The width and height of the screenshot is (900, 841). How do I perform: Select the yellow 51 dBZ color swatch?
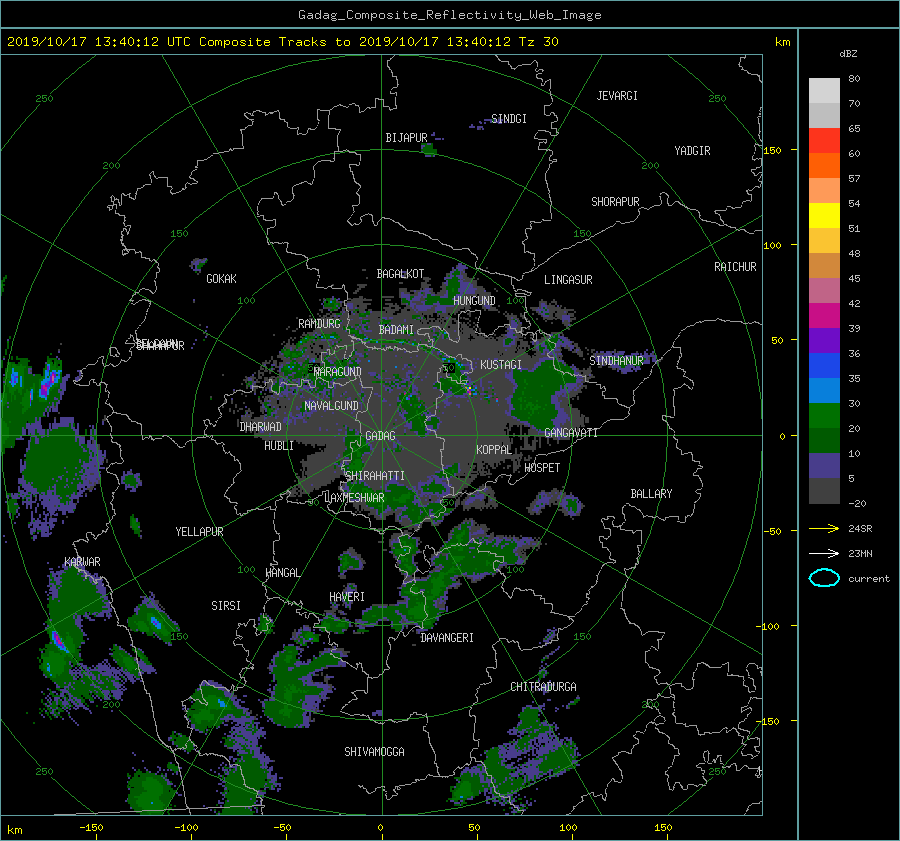tap(824, 215)
